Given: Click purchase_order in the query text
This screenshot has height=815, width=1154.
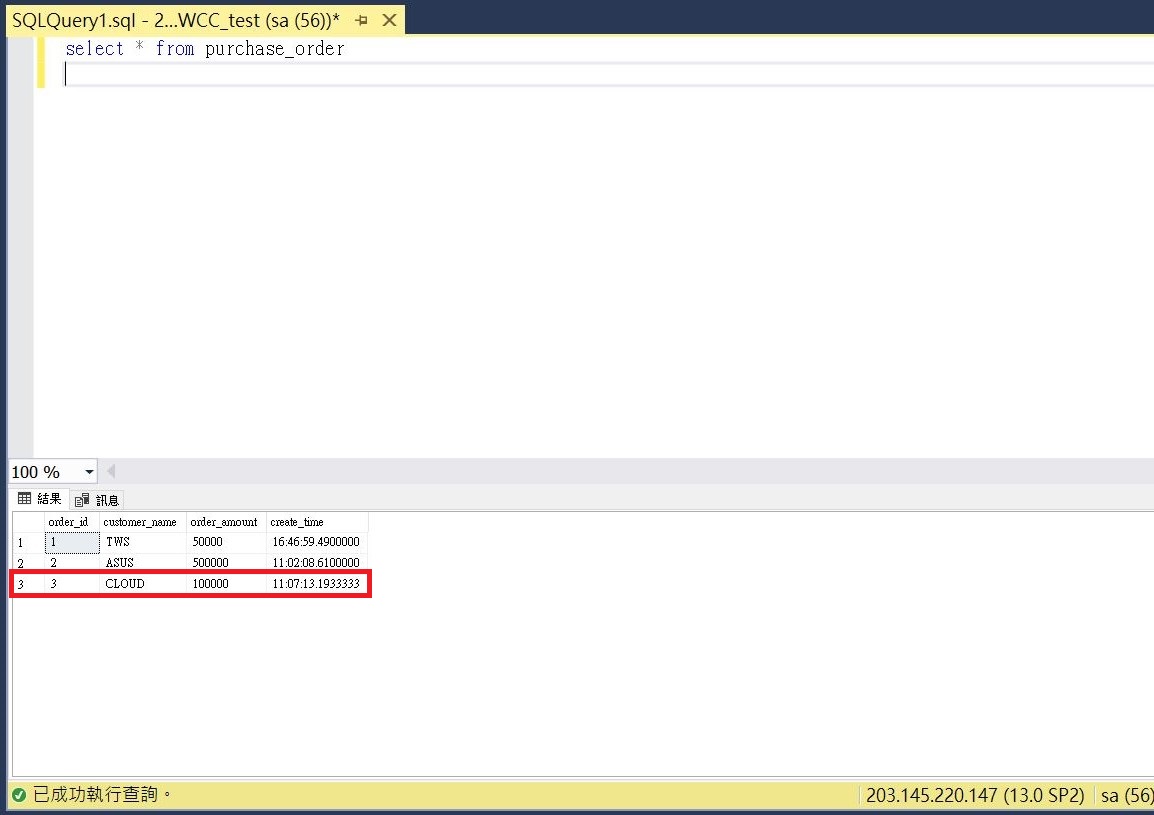Looking at the screenshot, I should pyautogui.click(x=275, y=49).
